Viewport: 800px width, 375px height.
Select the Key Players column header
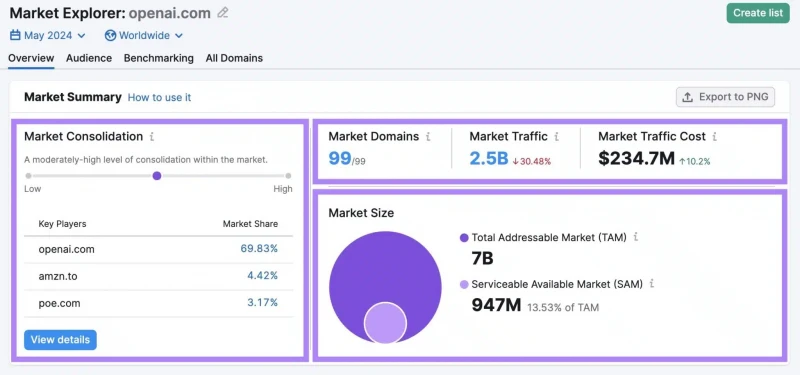62,224
